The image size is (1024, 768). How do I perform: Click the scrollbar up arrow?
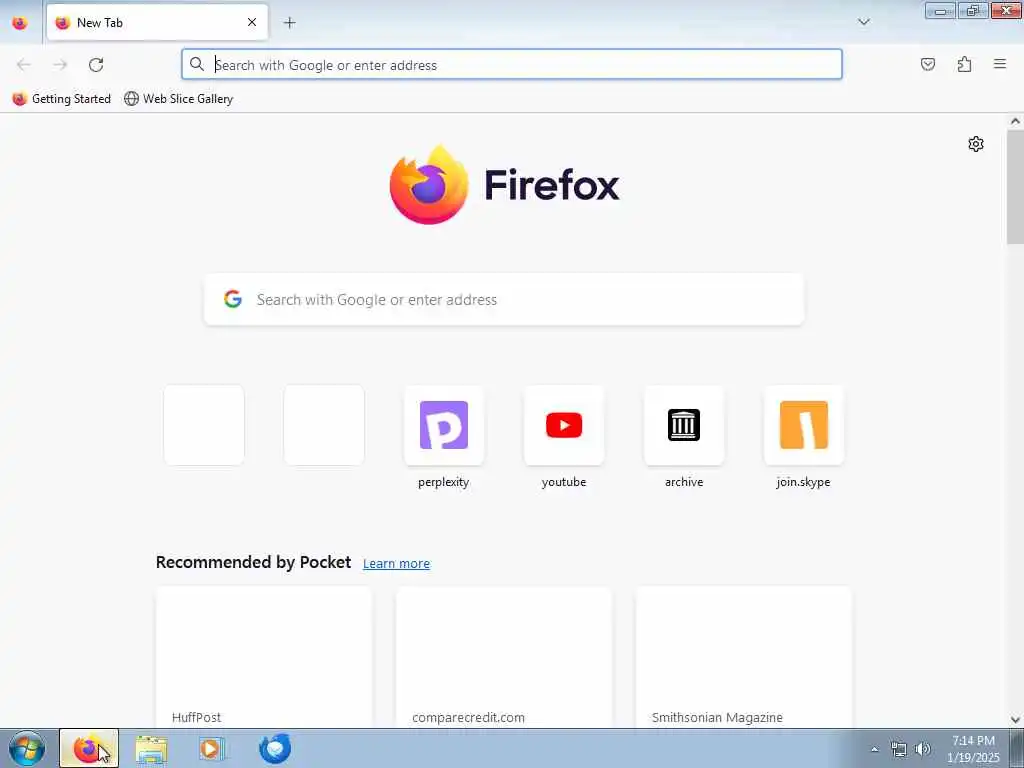[x=1015, y=121]
